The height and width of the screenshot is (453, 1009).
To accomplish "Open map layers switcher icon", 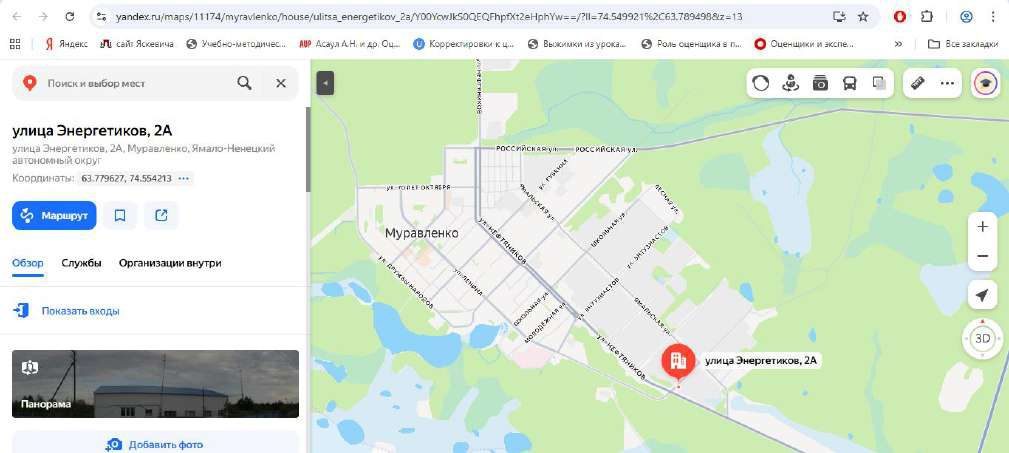I will click(879, 83).
